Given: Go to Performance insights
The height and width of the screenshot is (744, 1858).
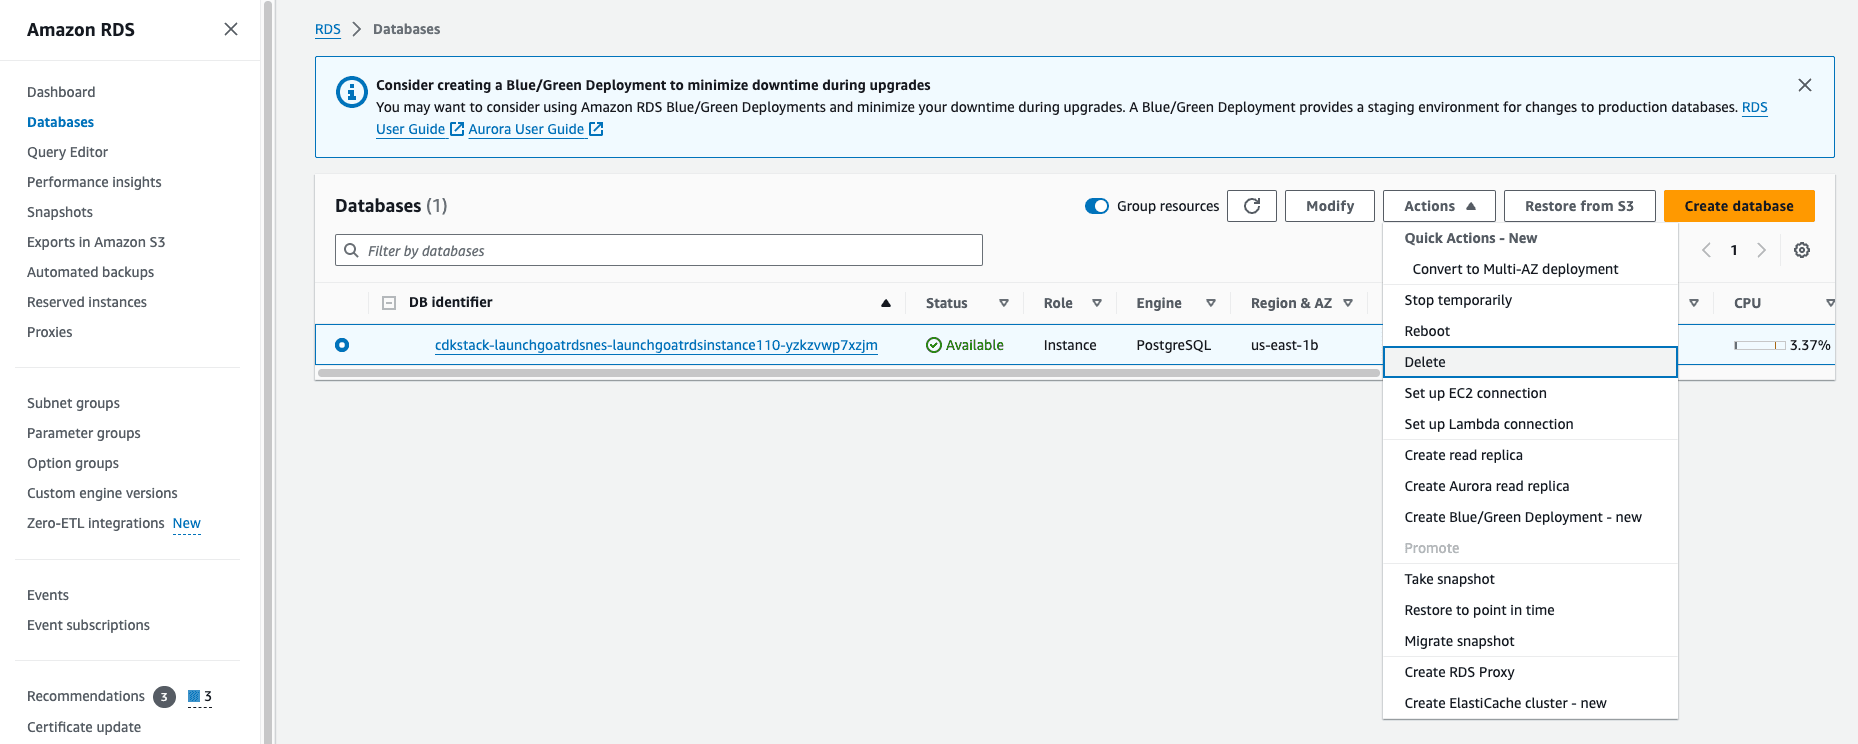Looking at the screenshot, I should (x=94, y=182).
